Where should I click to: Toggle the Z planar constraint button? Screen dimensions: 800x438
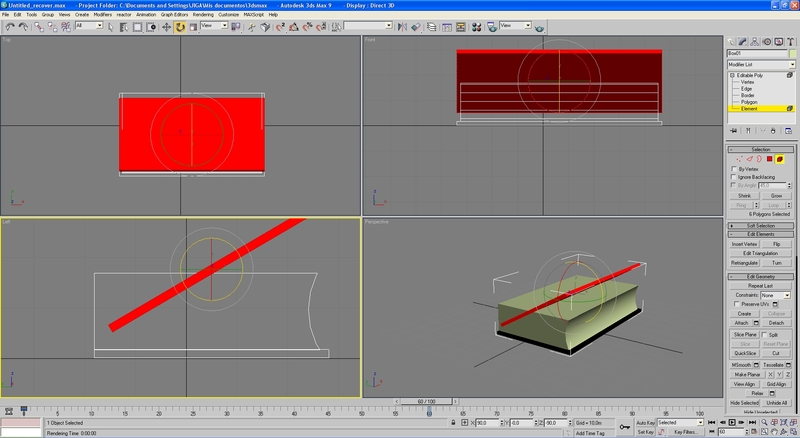point(788,375)
